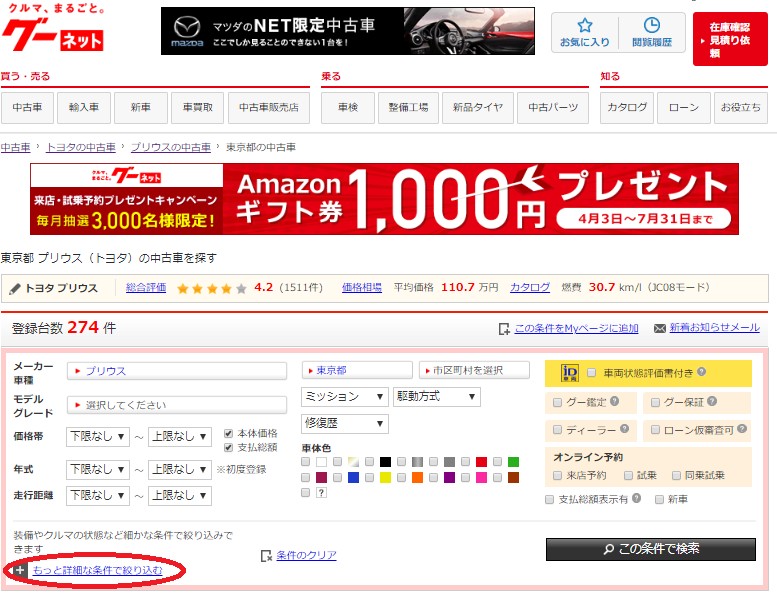Click トヨタの中古車 breadcrumb link
The image size is (777, 597).
(81, 147)
